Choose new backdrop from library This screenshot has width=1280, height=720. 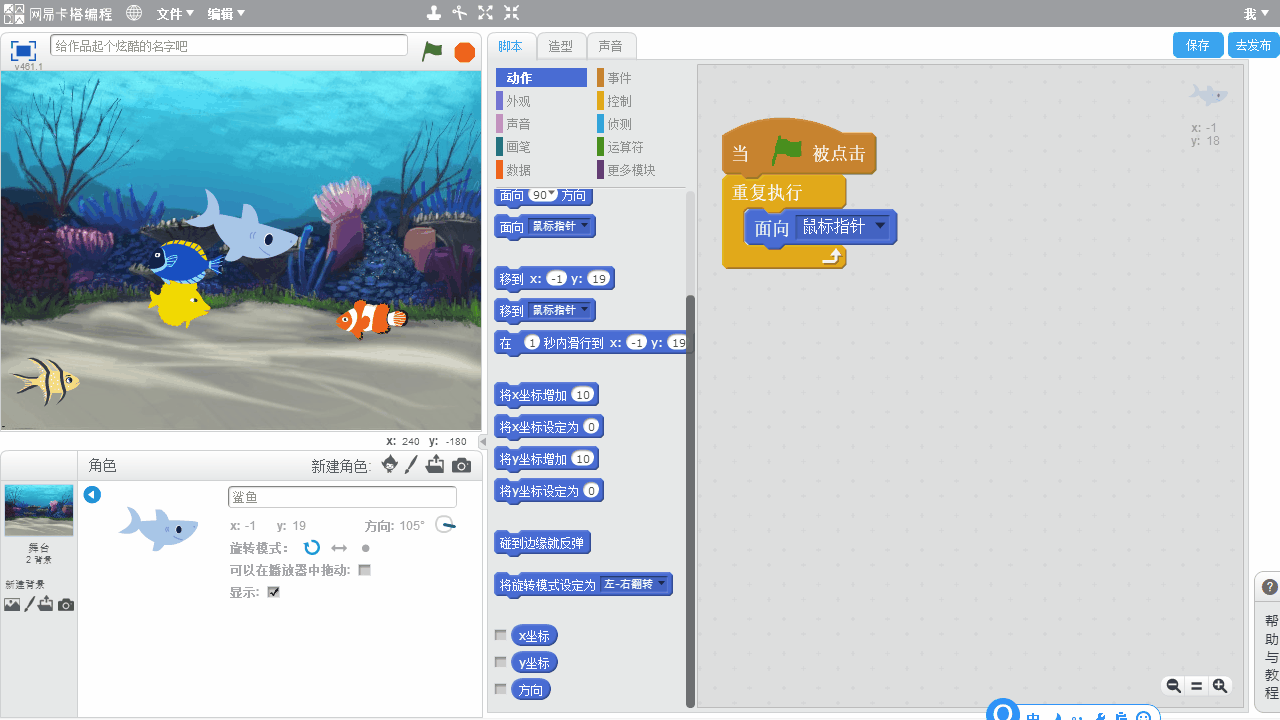tap(12, 604)
